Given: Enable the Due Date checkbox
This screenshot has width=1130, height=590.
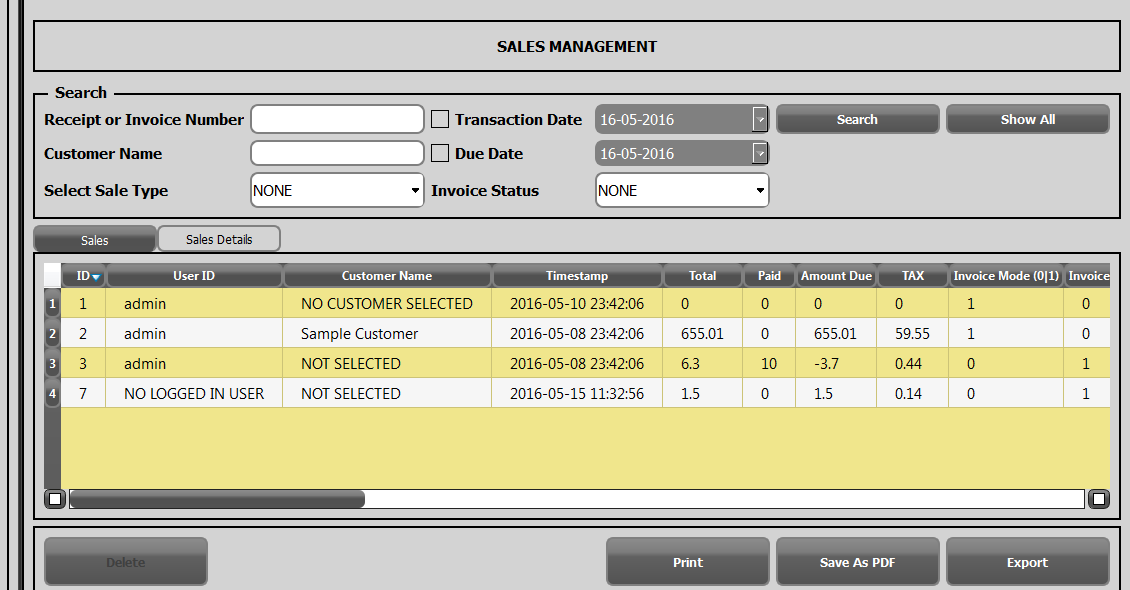Looking at the screenshot, I should pos(440,154).
